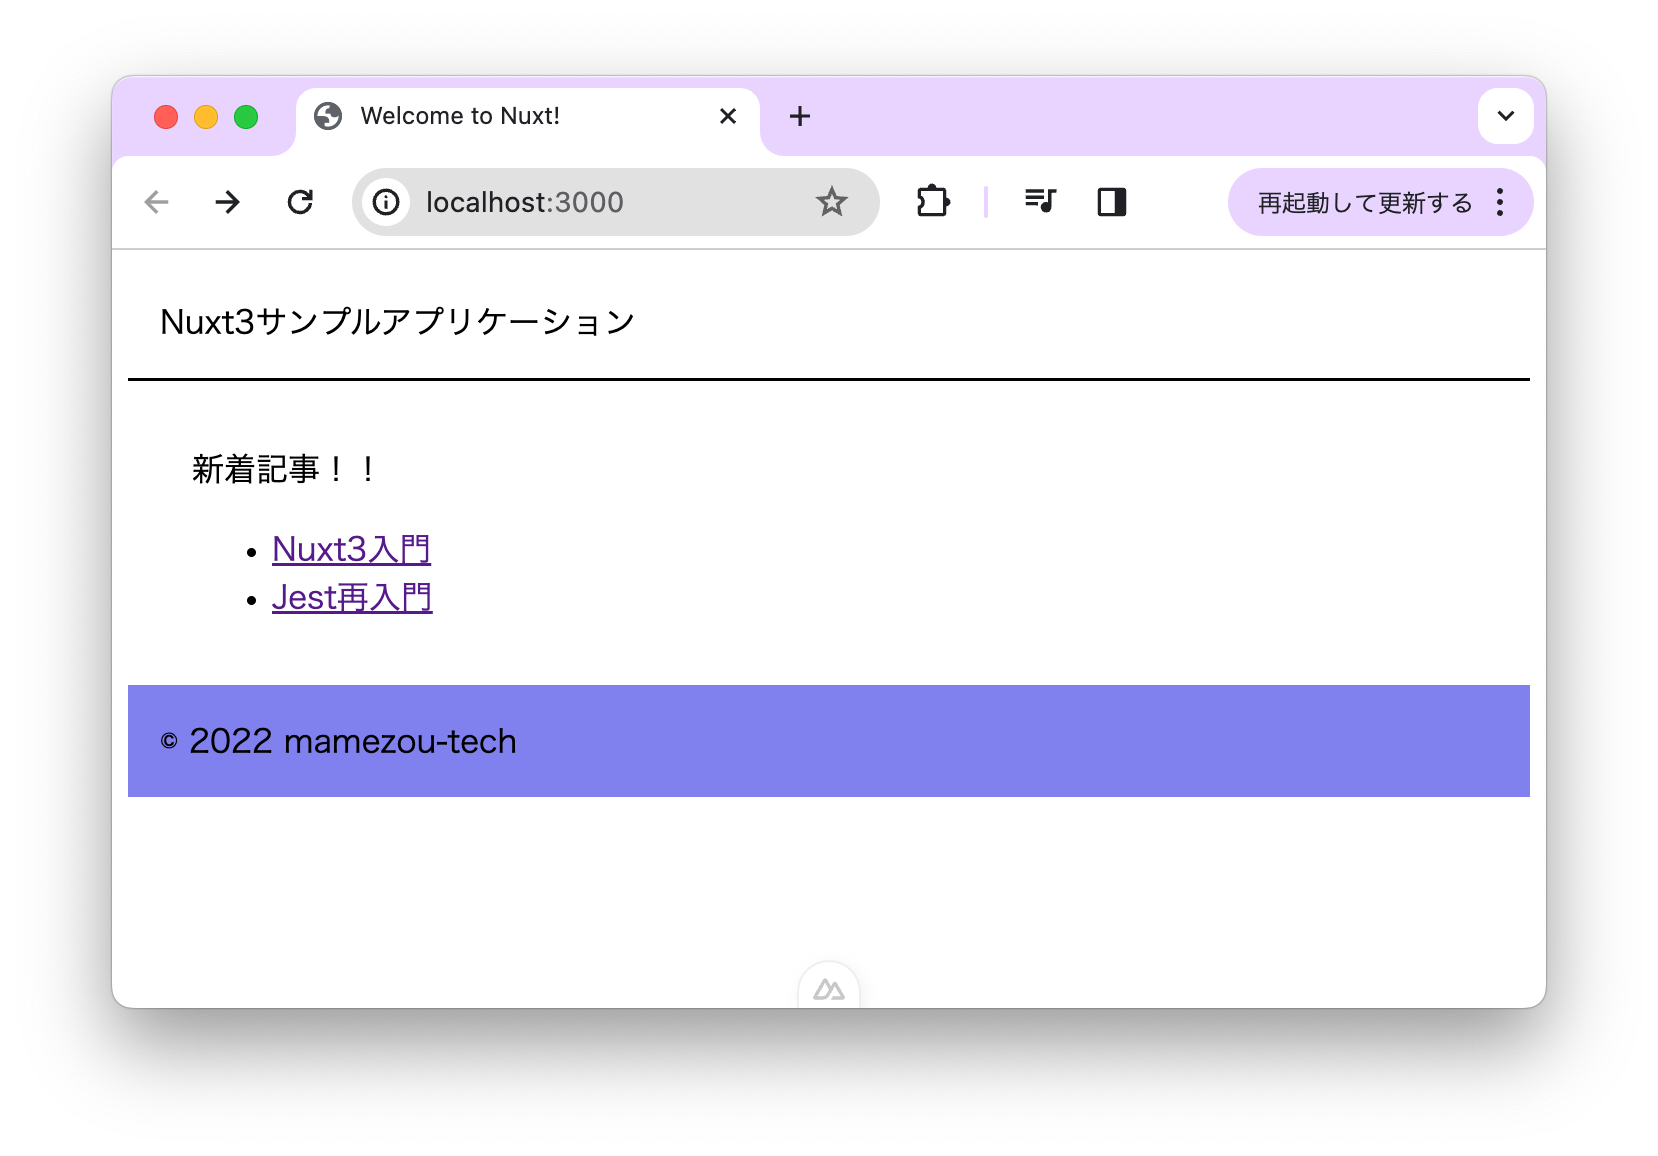This screenshot has height=1156, width=1658.
Task: Open the Nuxt DevTools floating icon
Action: click(x=829, y=989)
